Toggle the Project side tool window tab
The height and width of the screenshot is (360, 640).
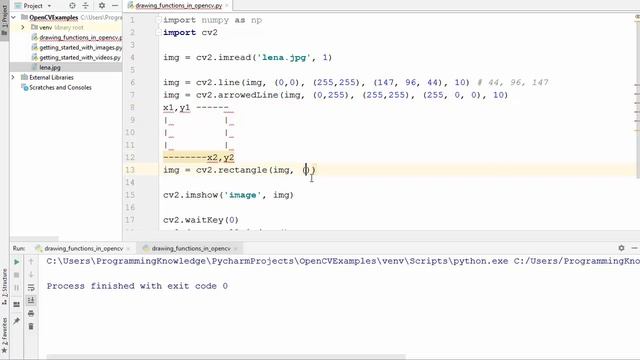tap(4, 20)
